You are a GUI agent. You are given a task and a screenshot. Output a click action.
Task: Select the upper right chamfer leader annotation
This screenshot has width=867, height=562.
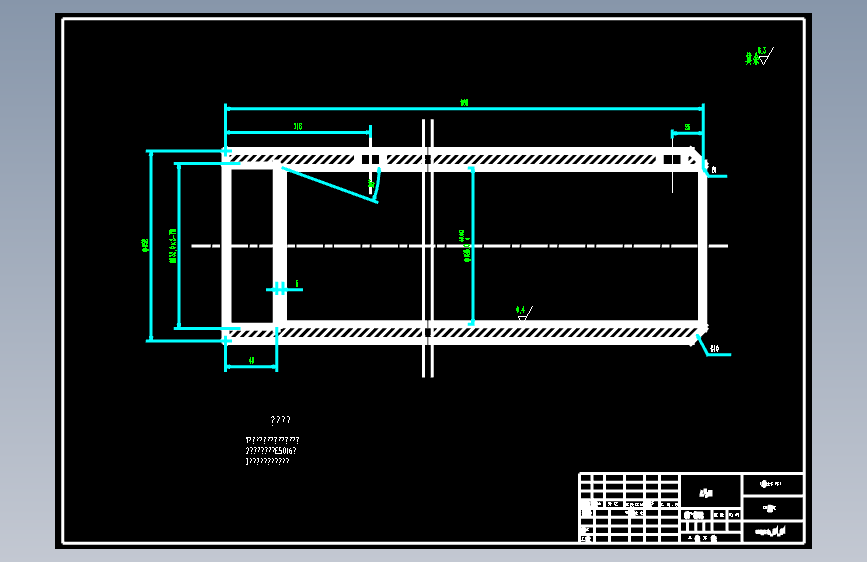pos(714,172)
